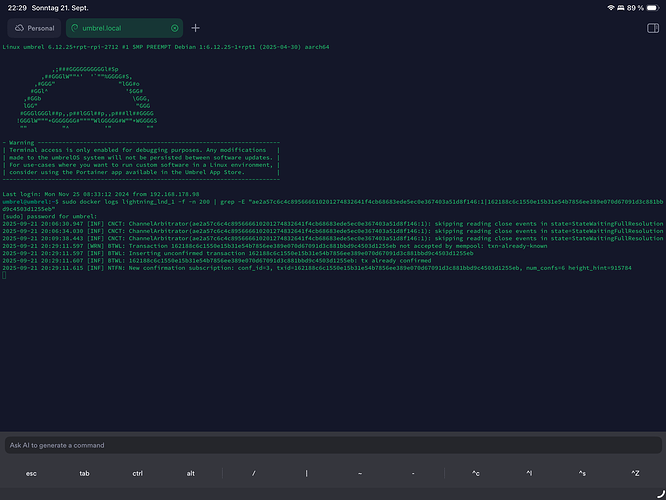
Task: Tap the battery icon in status bar
Action: (x=650, y=7)
